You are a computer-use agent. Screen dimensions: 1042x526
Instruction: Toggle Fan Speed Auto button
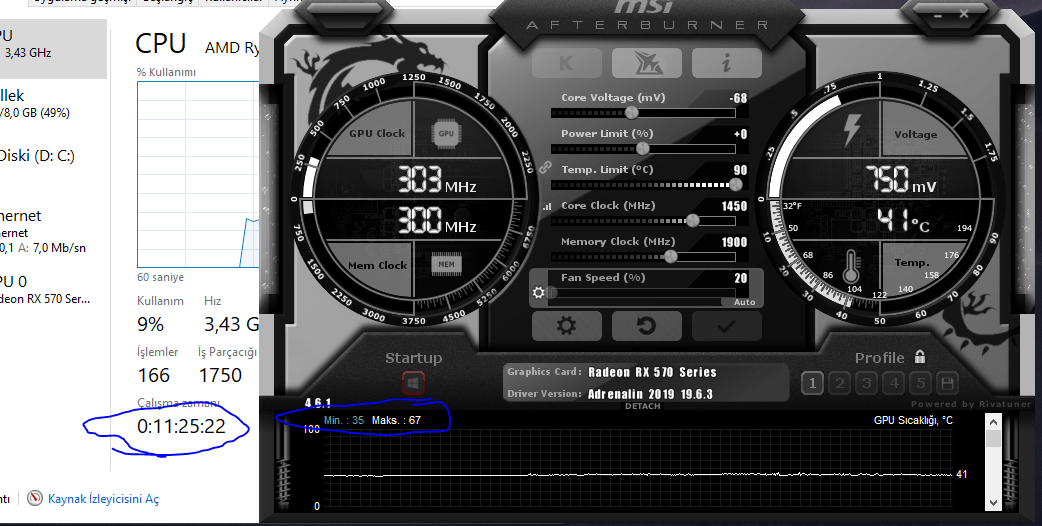click(x=744, y=302)
